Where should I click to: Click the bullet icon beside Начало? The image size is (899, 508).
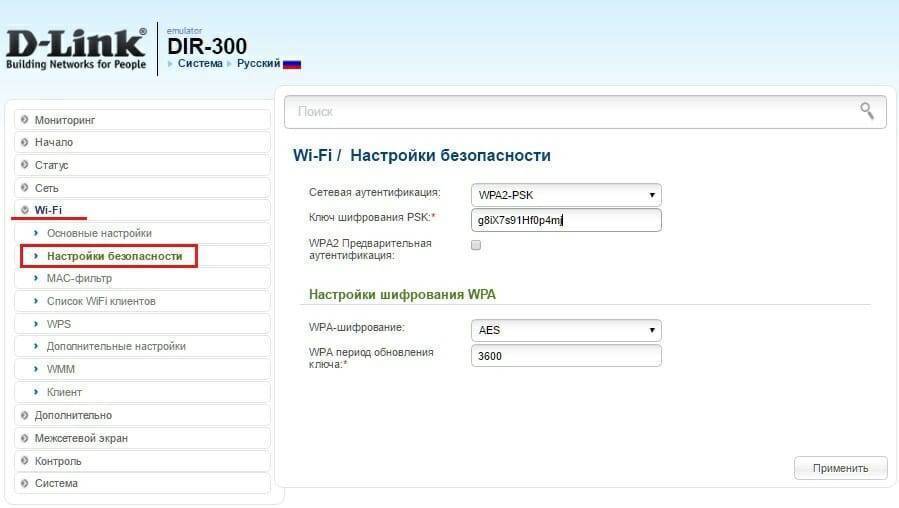click(x=24, y=142)
